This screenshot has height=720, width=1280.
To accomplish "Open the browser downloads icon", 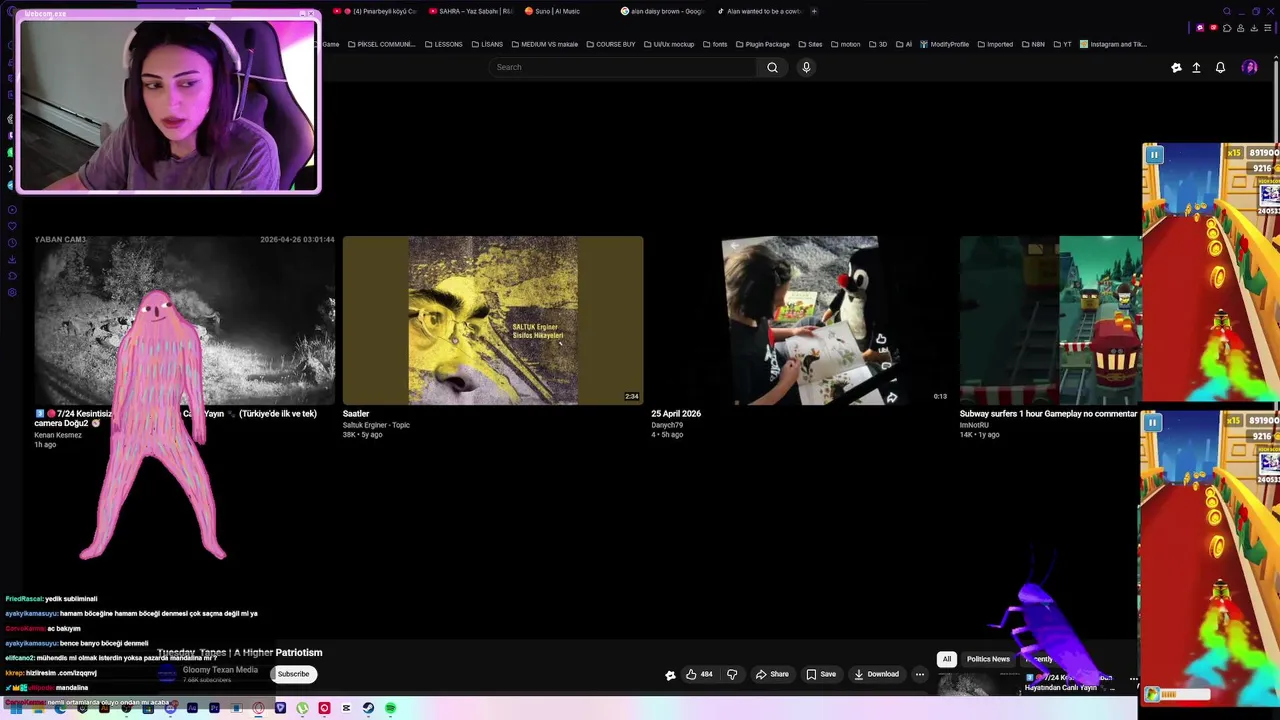I will [x=1254, y=27].
